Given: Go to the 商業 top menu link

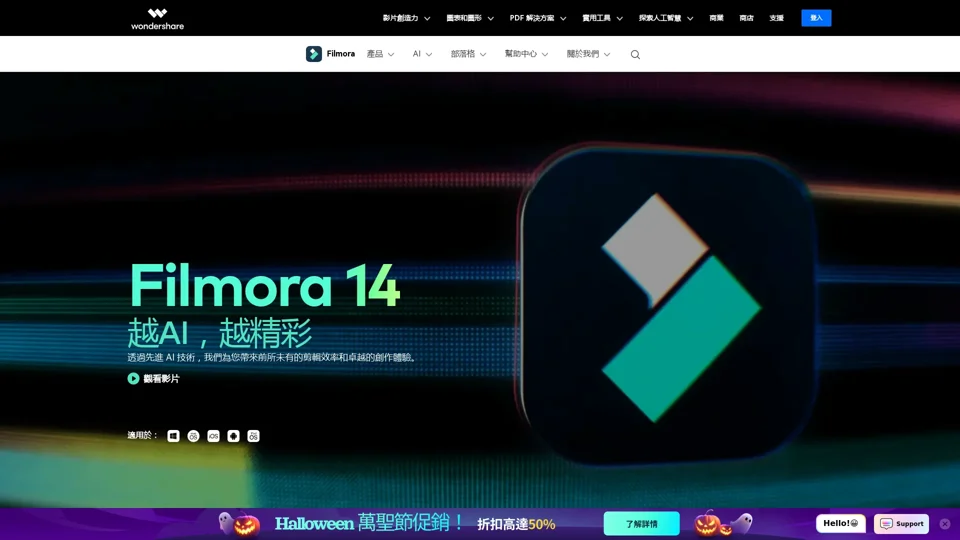Looking at the screenshot, I should (x=716, y=18).
